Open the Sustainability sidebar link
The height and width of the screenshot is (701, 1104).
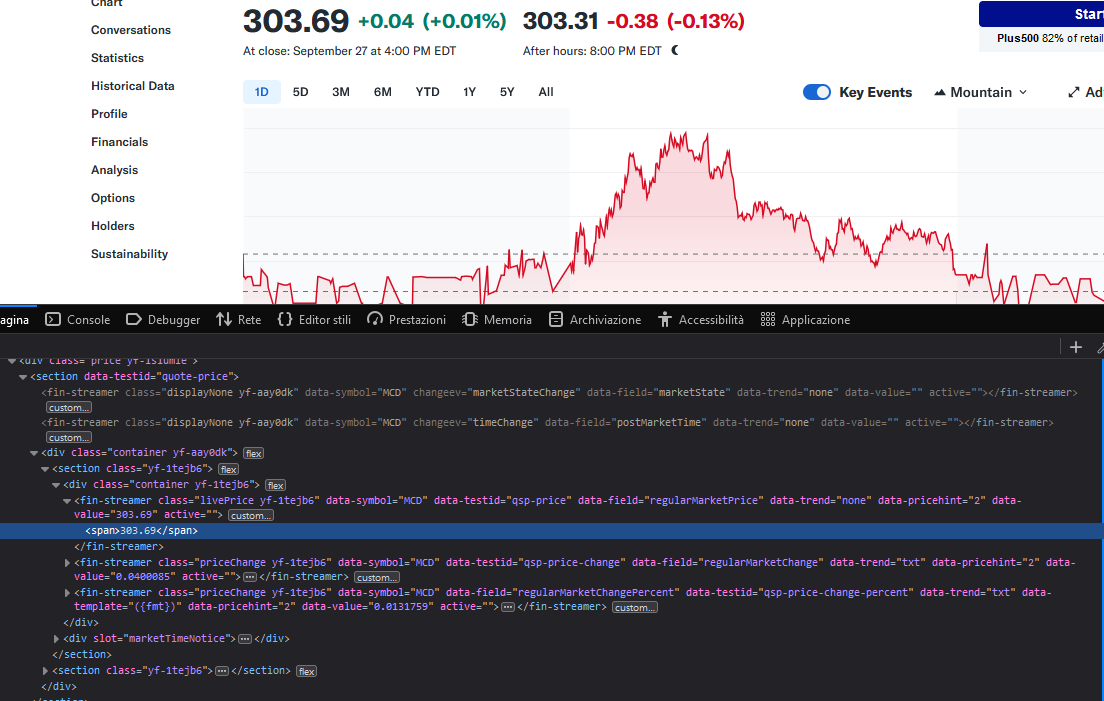[130, 254]
